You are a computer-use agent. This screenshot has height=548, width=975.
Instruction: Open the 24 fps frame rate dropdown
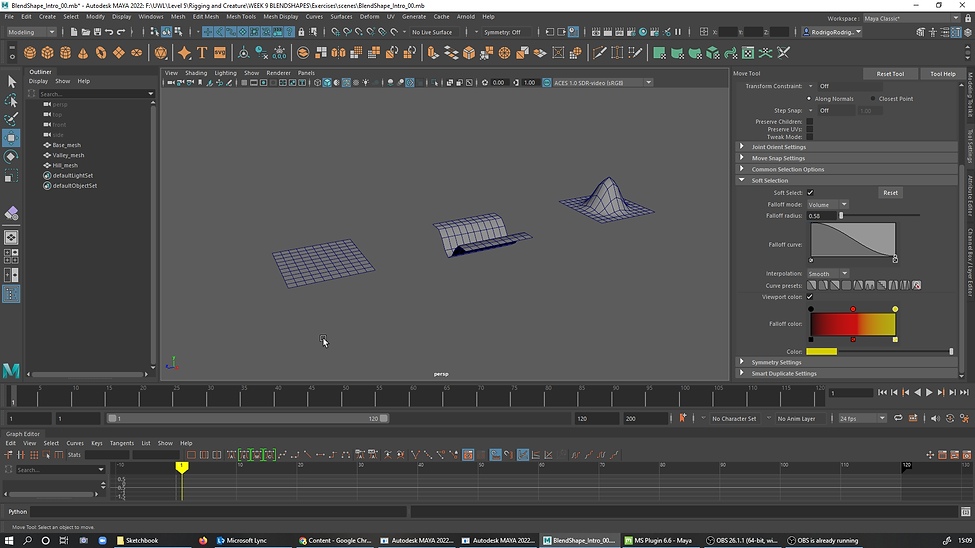(x=862, y=419)
